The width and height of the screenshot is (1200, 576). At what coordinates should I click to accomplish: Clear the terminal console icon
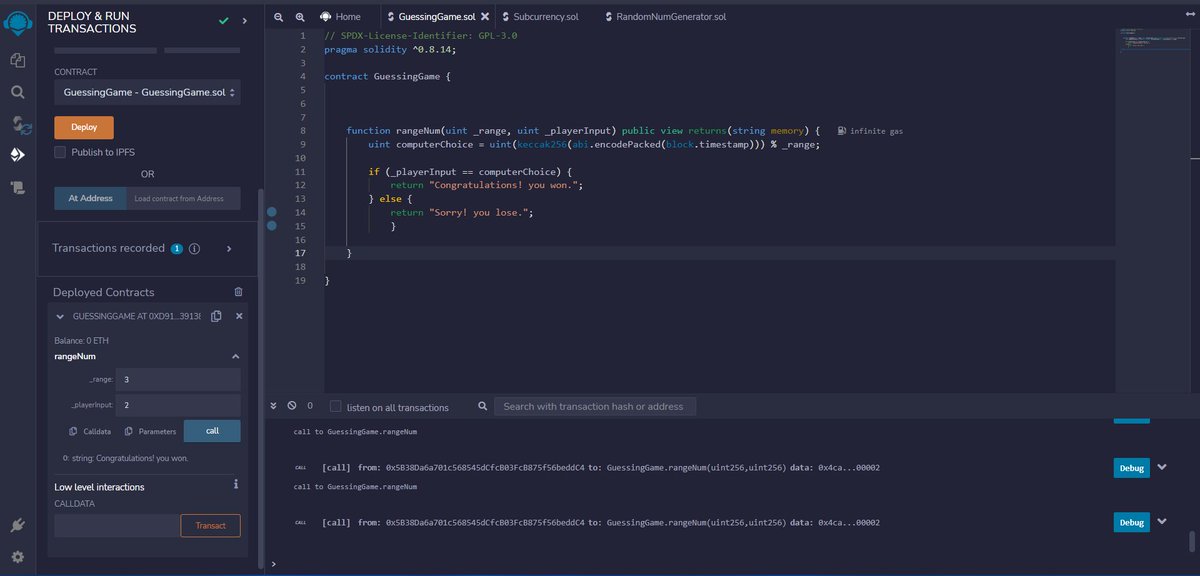coord(292,406)
